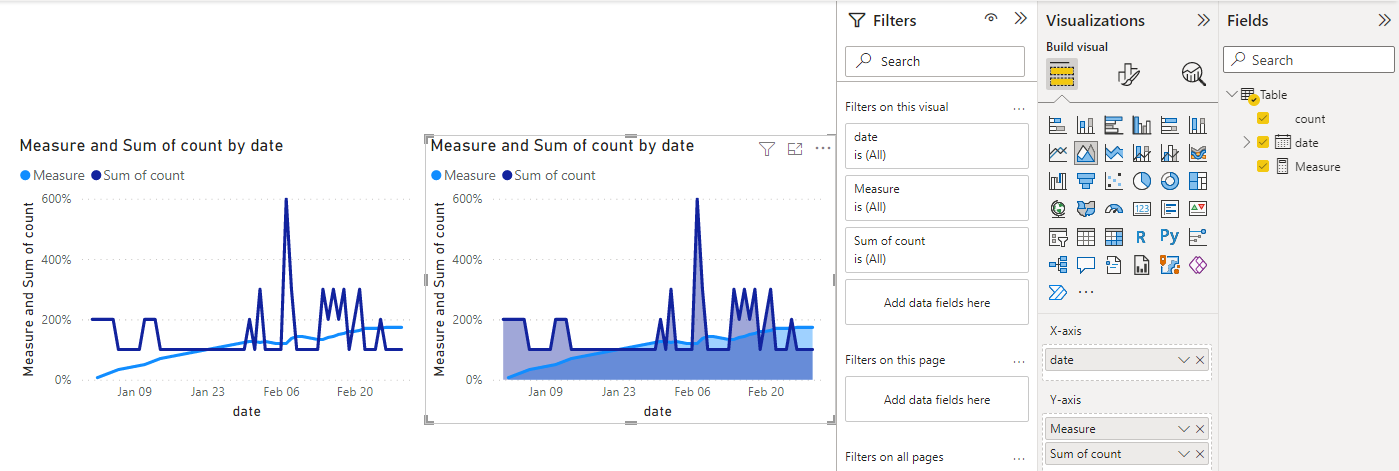Screen dimensions: 1399x471
Task: Collapse the Visualizations pane
Action: pyautogui.click(x=1203, y=20)
